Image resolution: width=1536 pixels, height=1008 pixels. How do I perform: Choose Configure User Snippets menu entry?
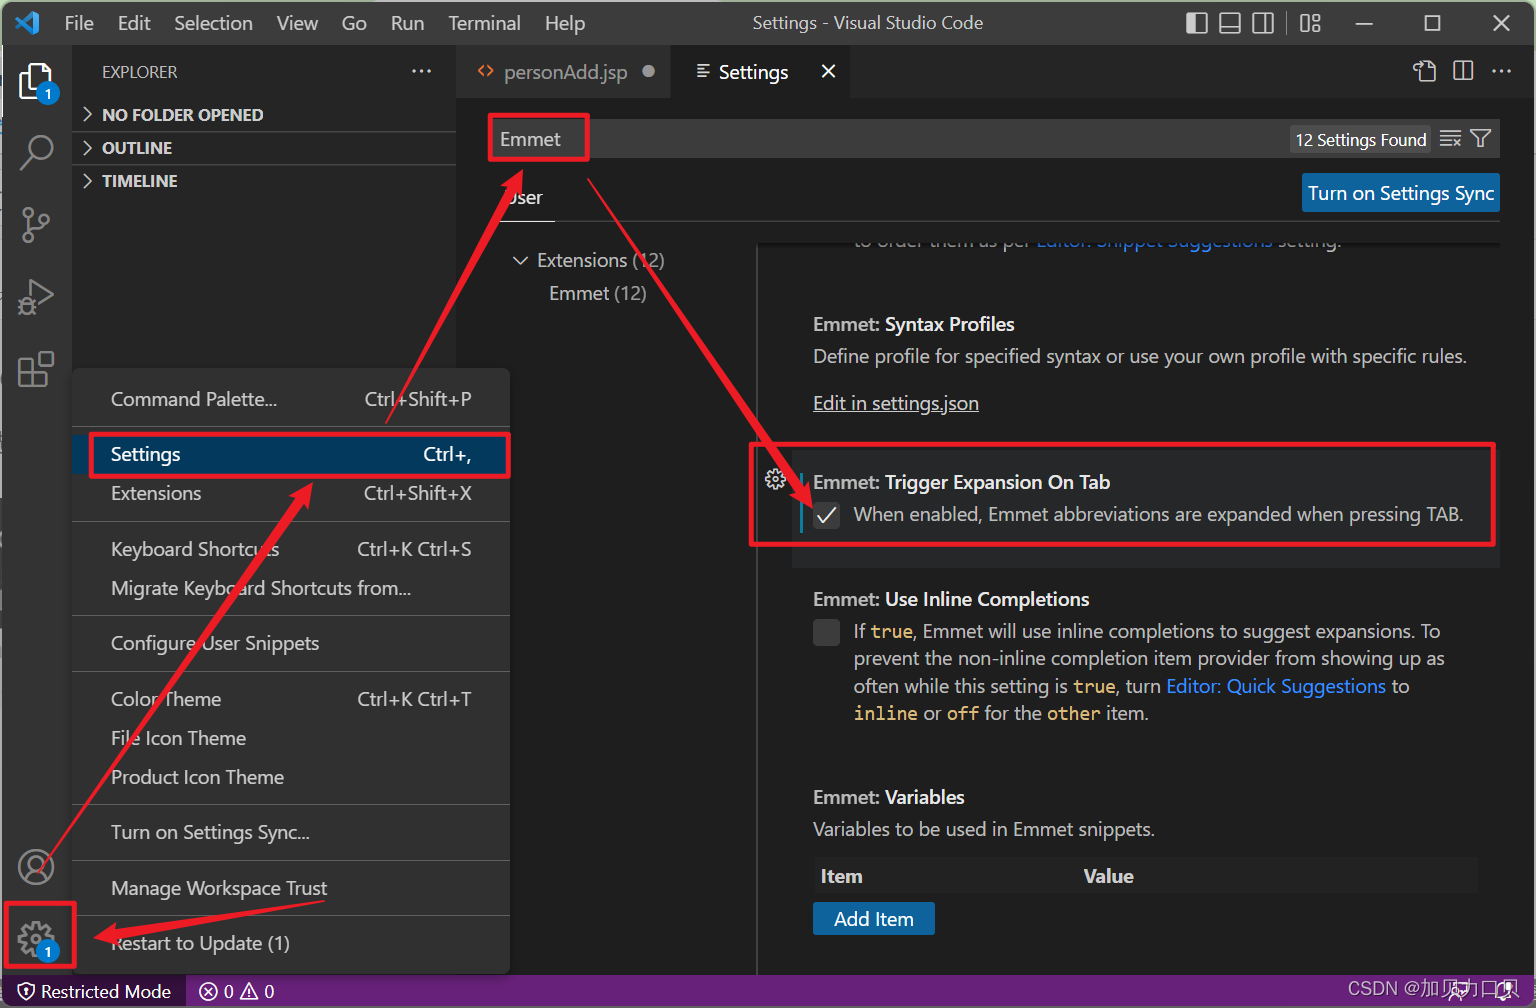coord(291,643)
